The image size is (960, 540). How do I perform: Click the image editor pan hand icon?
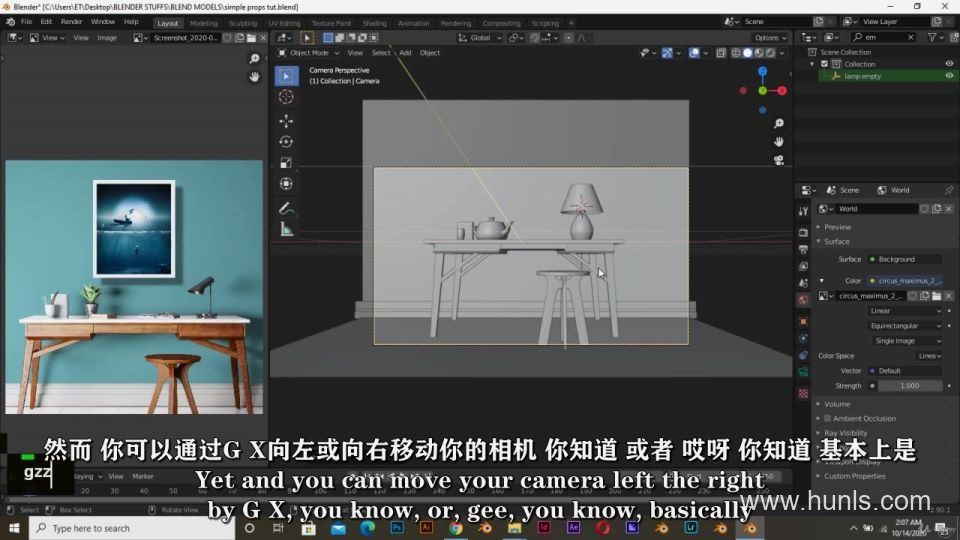tap(254, 77)
